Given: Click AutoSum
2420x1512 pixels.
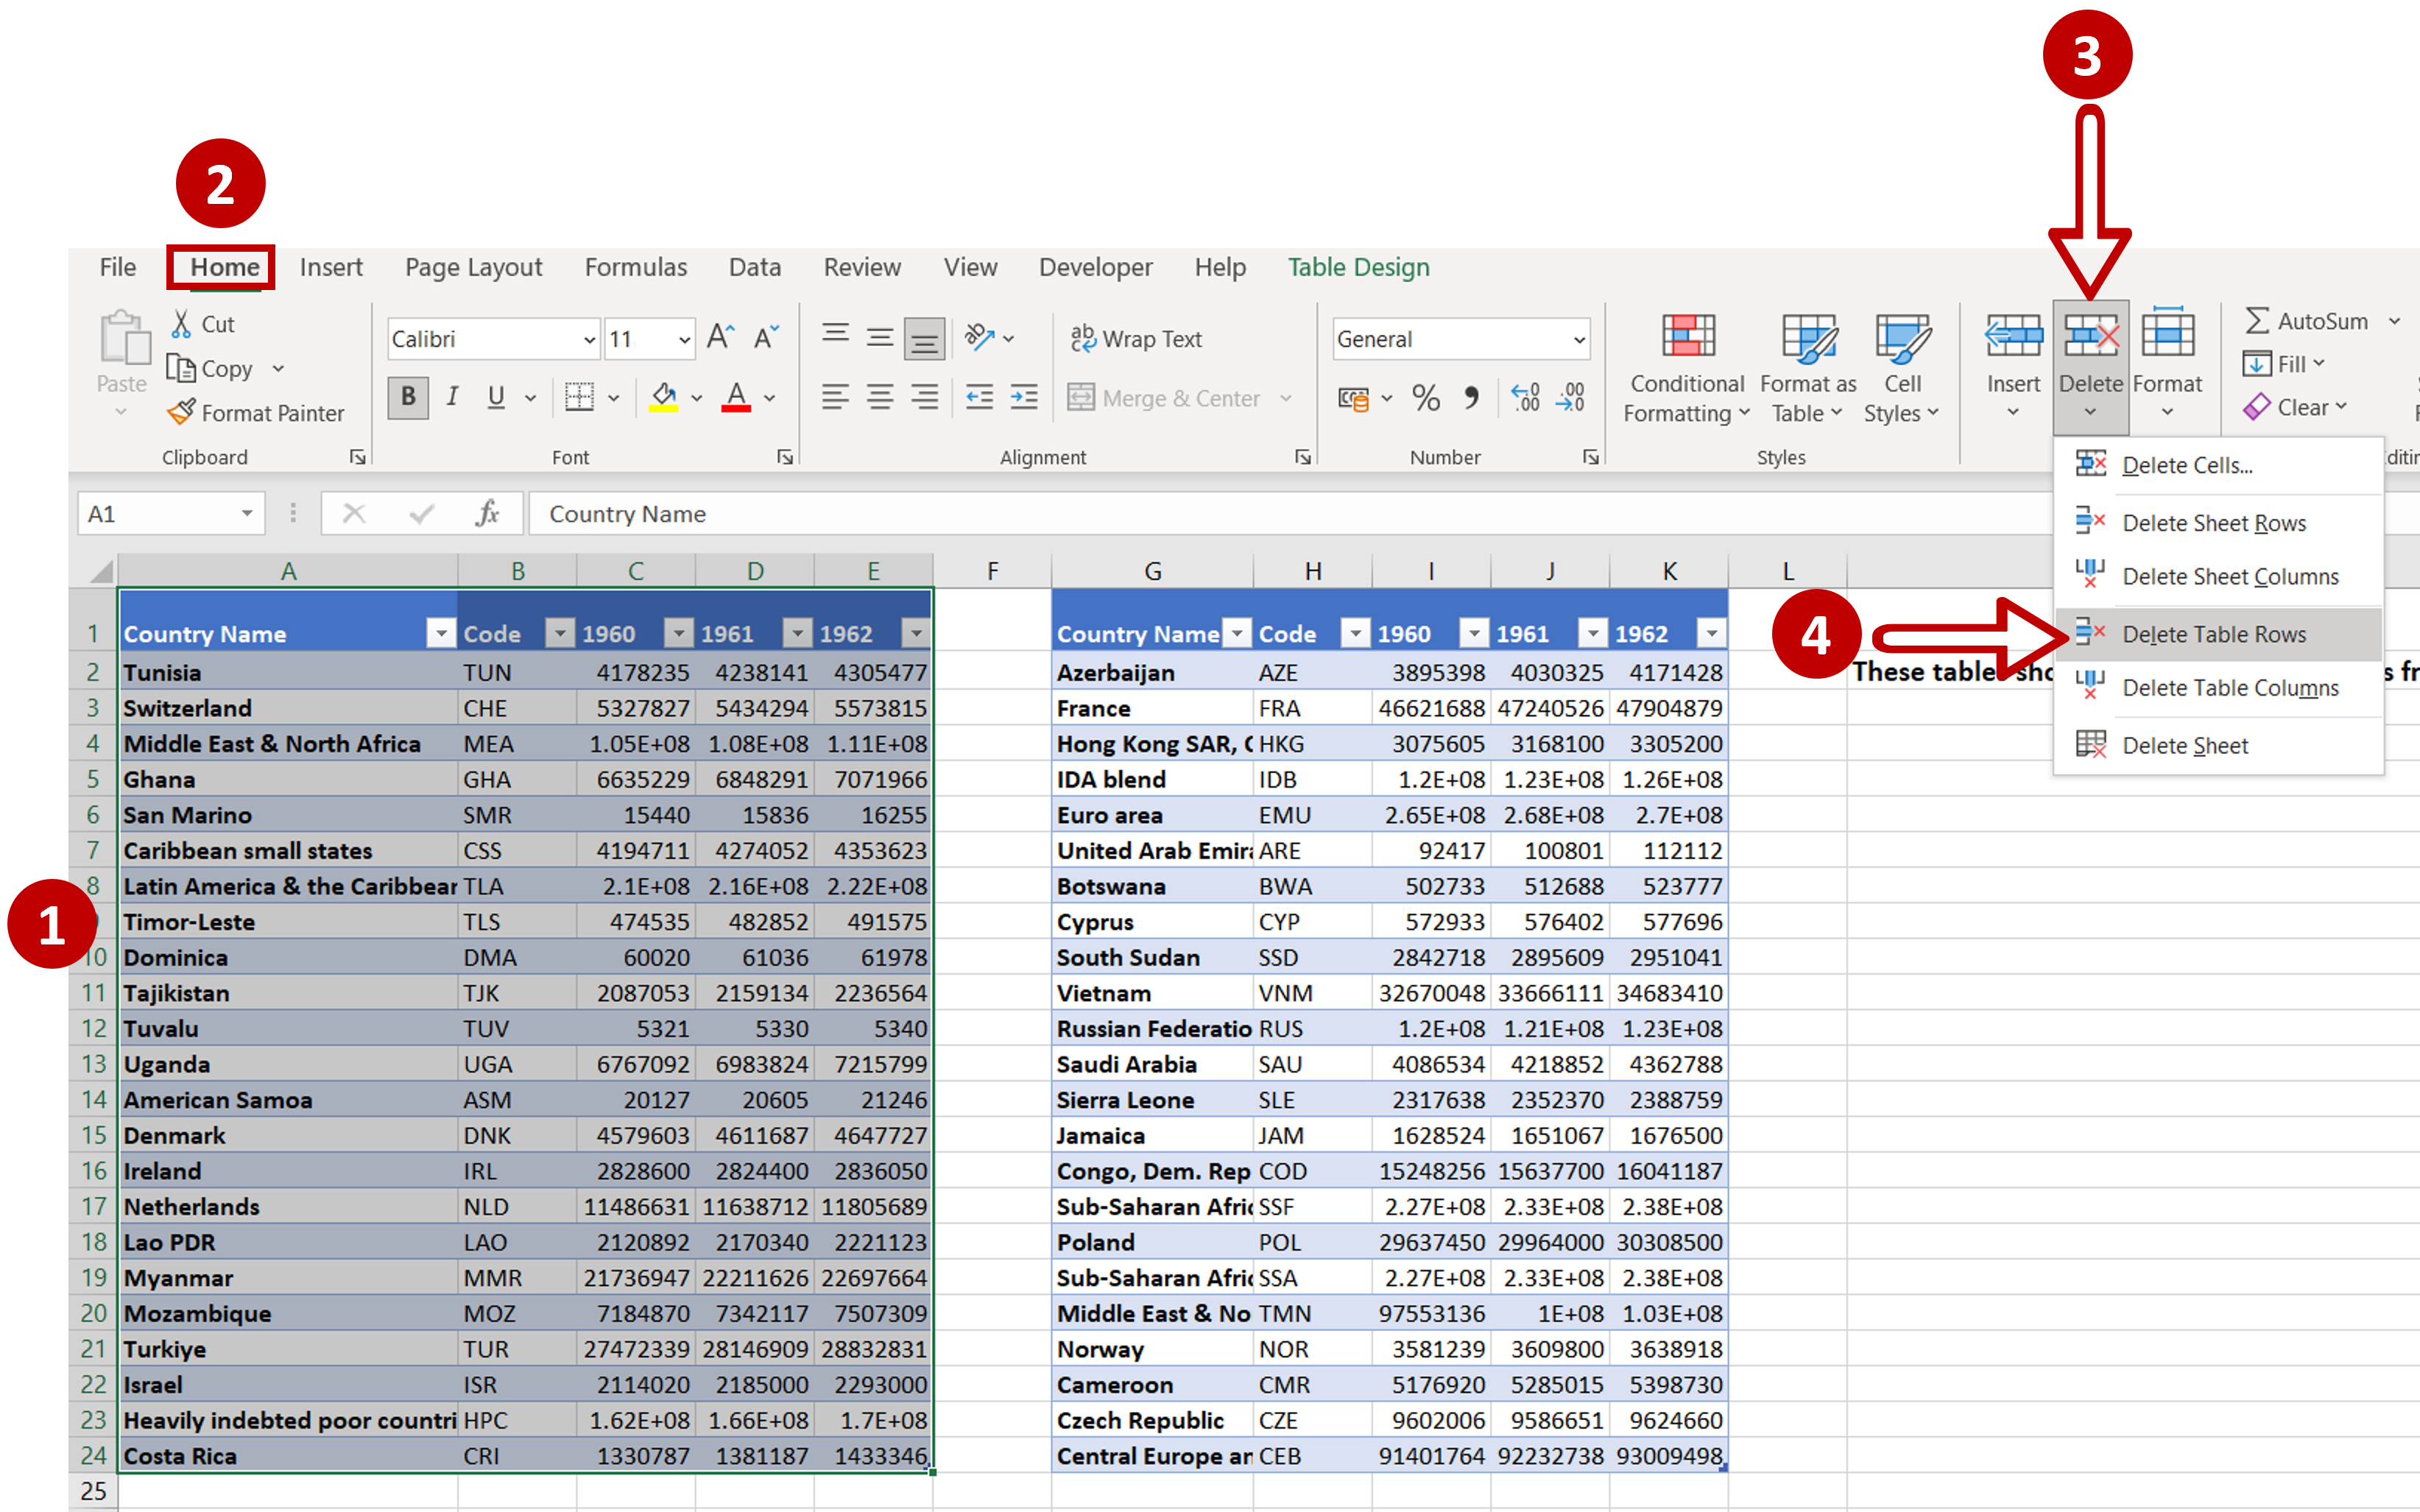Looking at the screenshot, I should pyautogui.click(x=2306, y=321).
